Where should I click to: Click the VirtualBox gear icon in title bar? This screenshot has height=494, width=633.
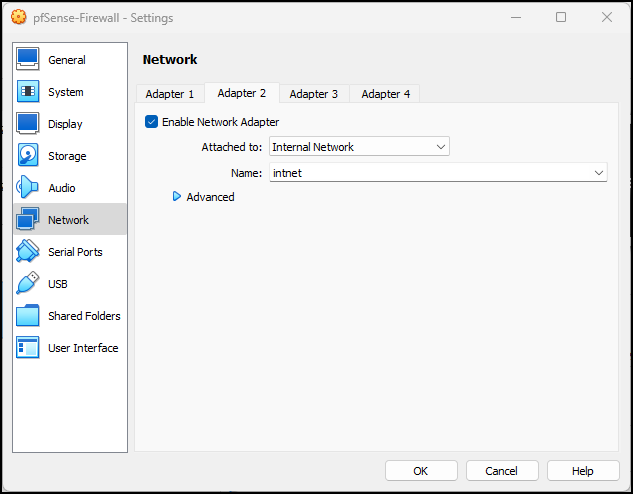point(19,17)
